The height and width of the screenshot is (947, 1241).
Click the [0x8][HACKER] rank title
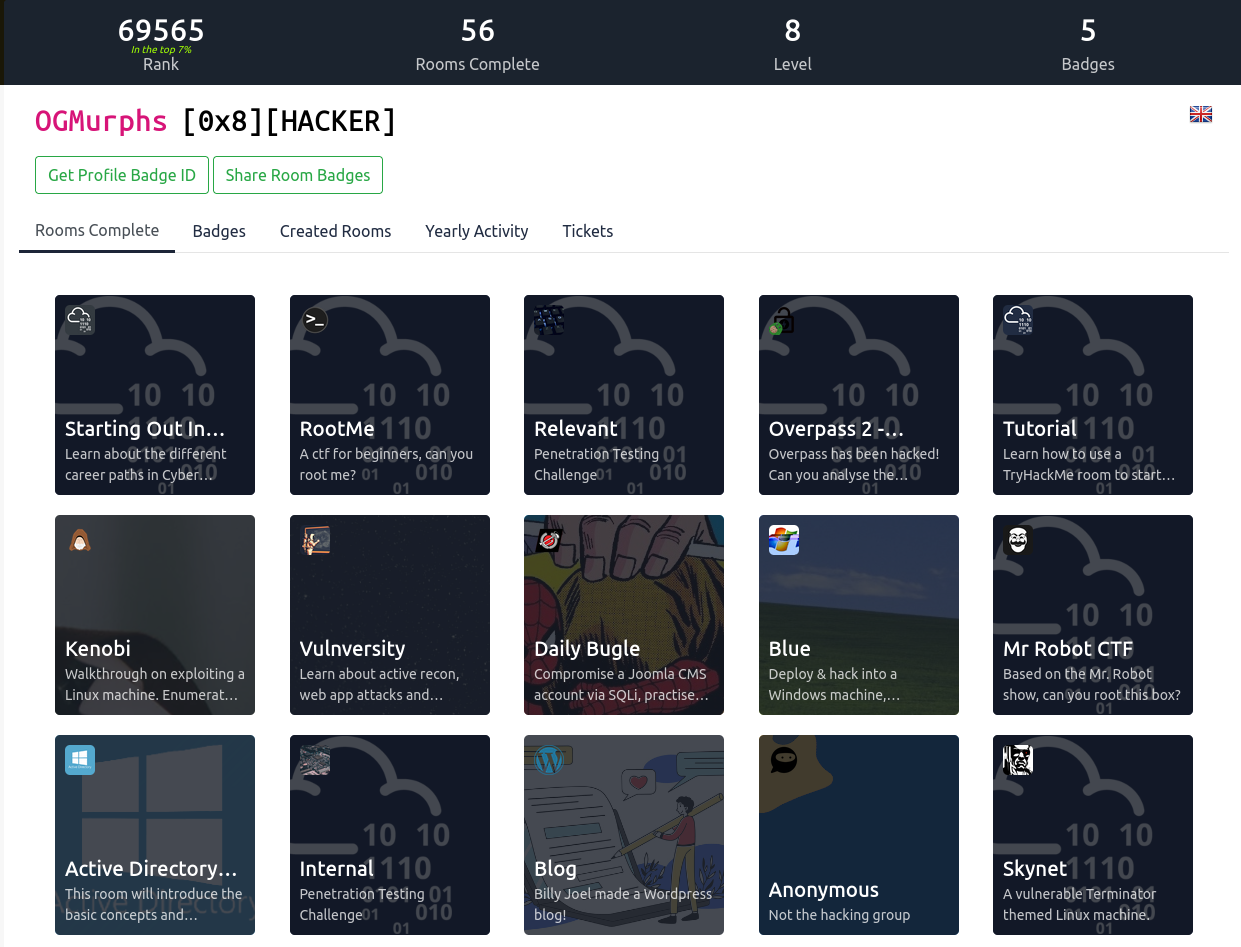tap(289, 121)
